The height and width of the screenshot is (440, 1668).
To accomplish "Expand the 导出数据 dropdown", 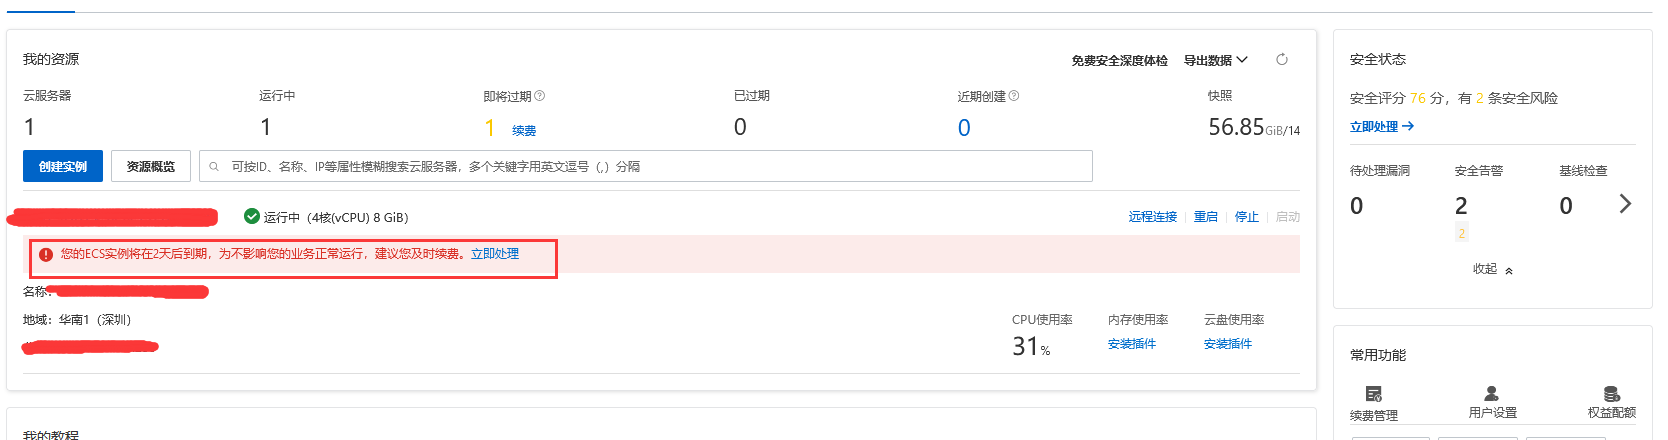I will [1216, 60].
